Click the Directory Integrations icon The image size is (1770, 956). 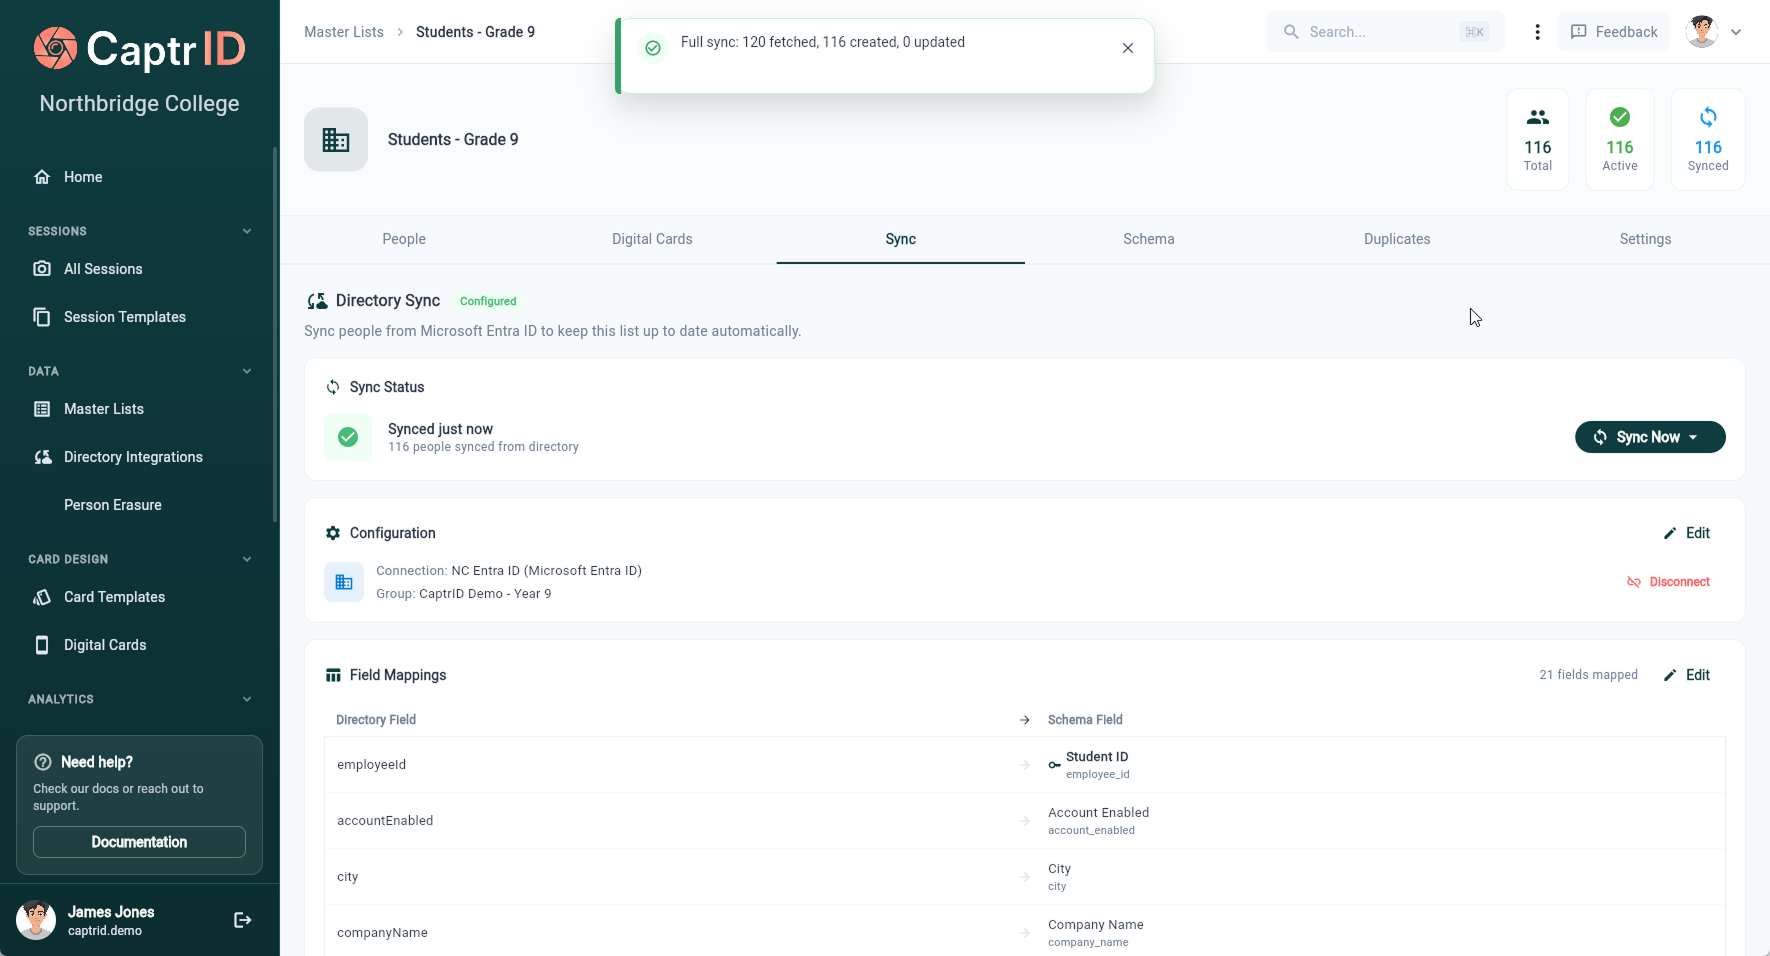(42, 457)
